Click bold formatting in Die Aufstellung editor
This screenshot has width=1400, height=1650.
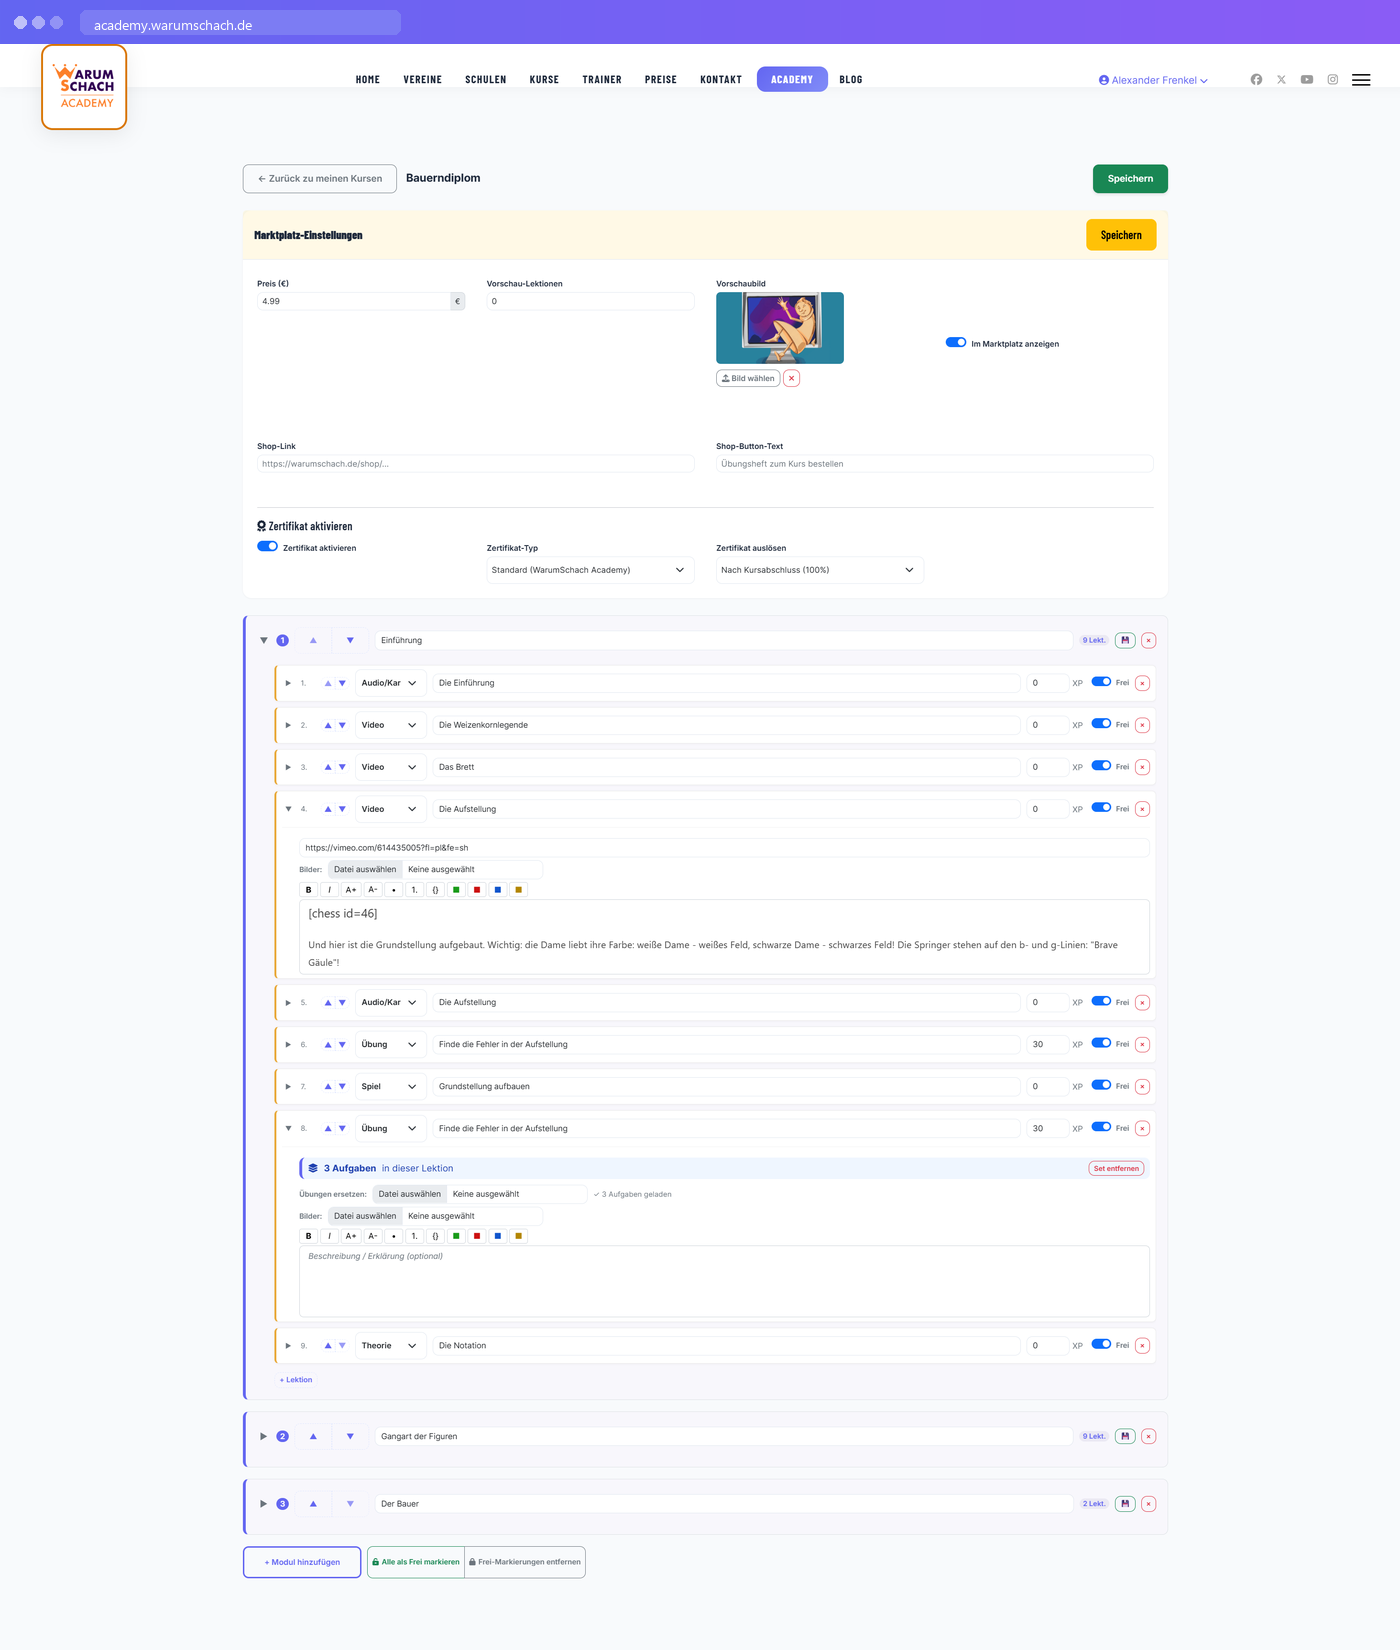(309, 890)
